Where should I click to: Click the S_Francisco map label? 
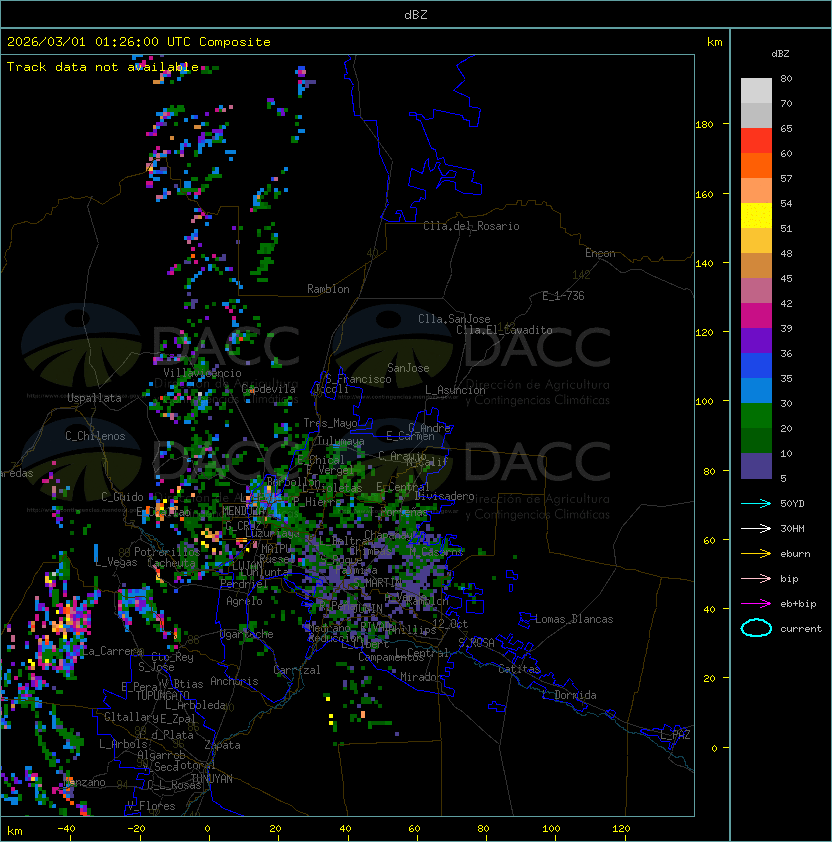[x=358, y=379]
